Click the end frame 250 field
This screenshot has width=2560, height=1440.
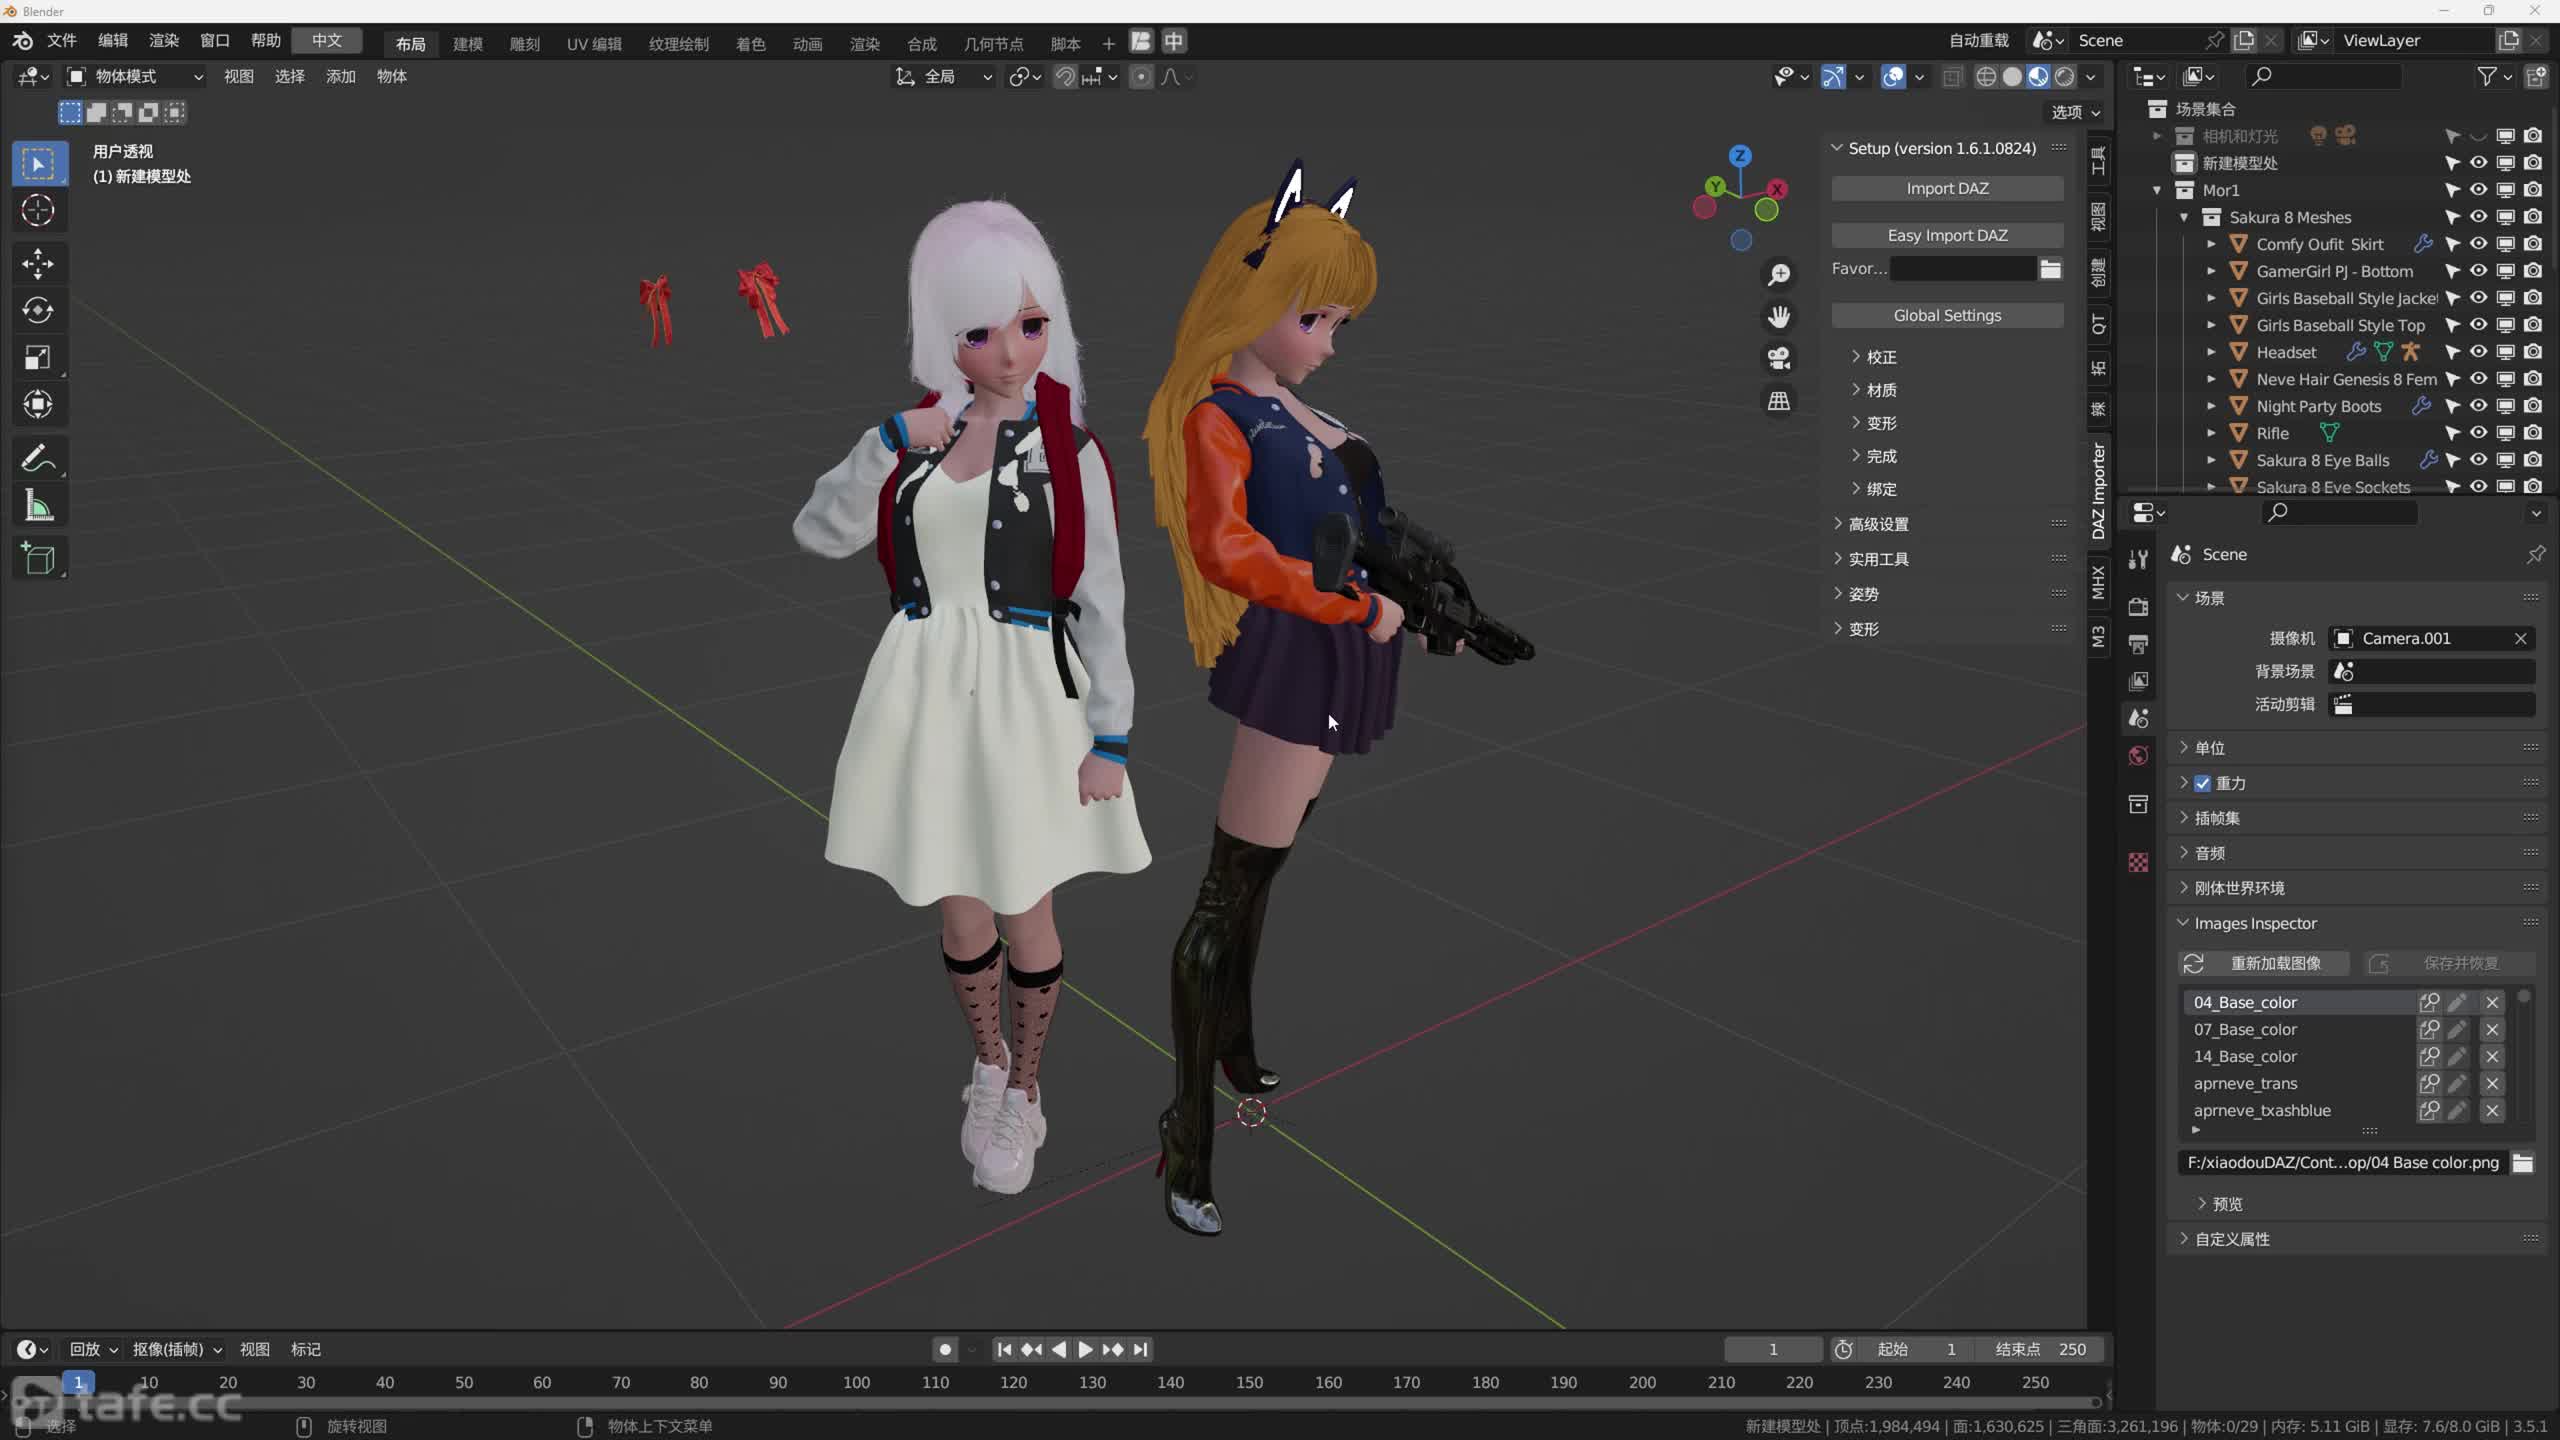pos(2041,1350)
